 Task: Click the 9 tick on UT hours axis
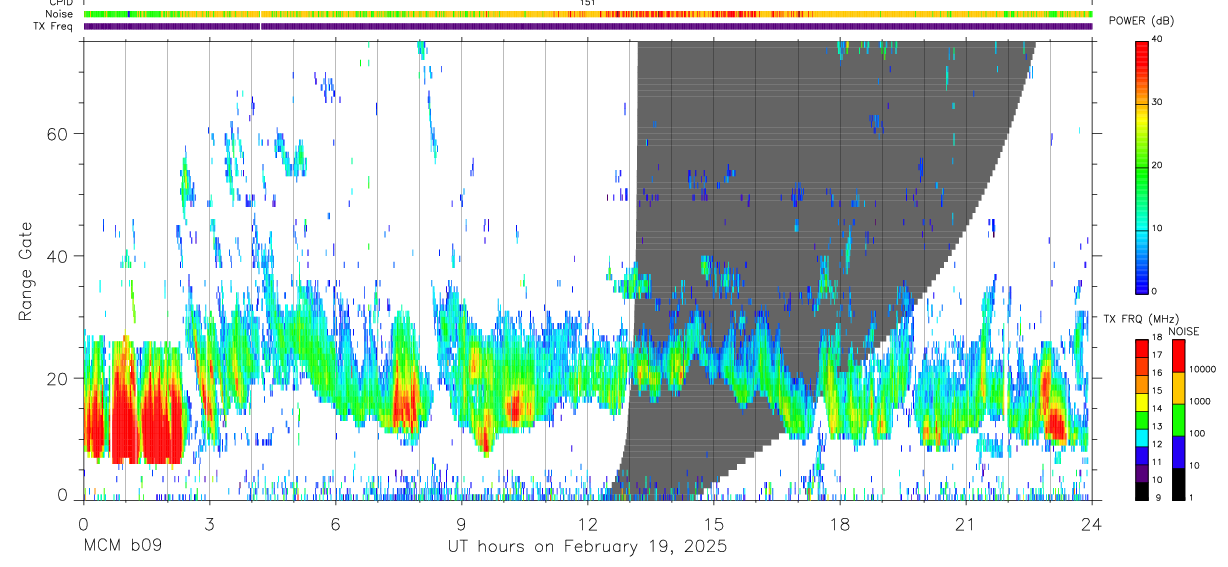pyautogui.click(x=461, y=523)
